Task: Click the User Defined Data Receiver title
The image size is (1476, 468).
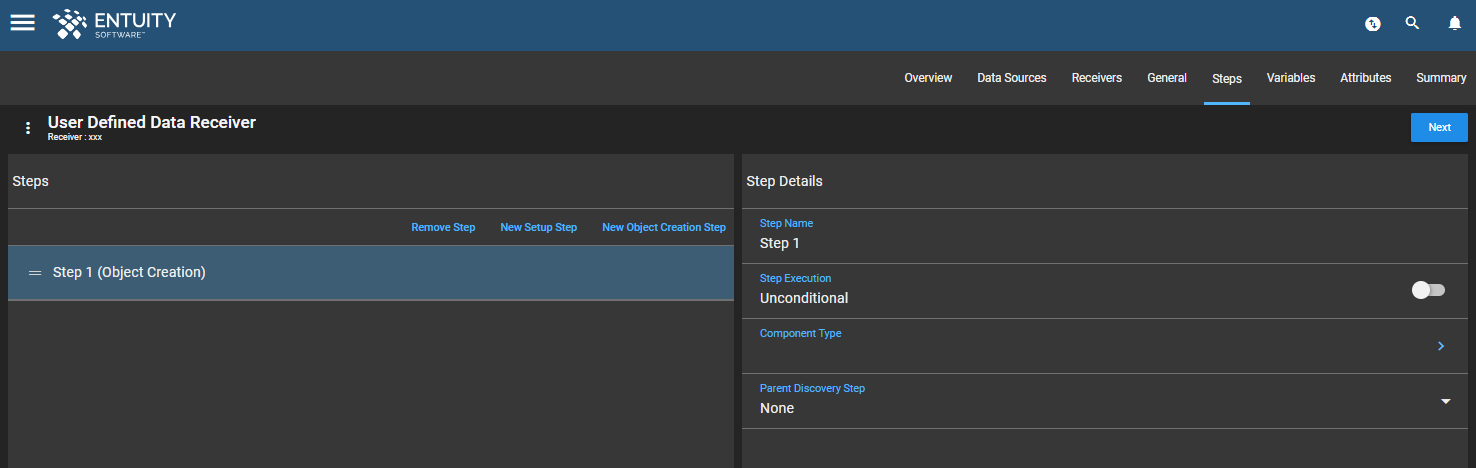Action: point(152,122)
